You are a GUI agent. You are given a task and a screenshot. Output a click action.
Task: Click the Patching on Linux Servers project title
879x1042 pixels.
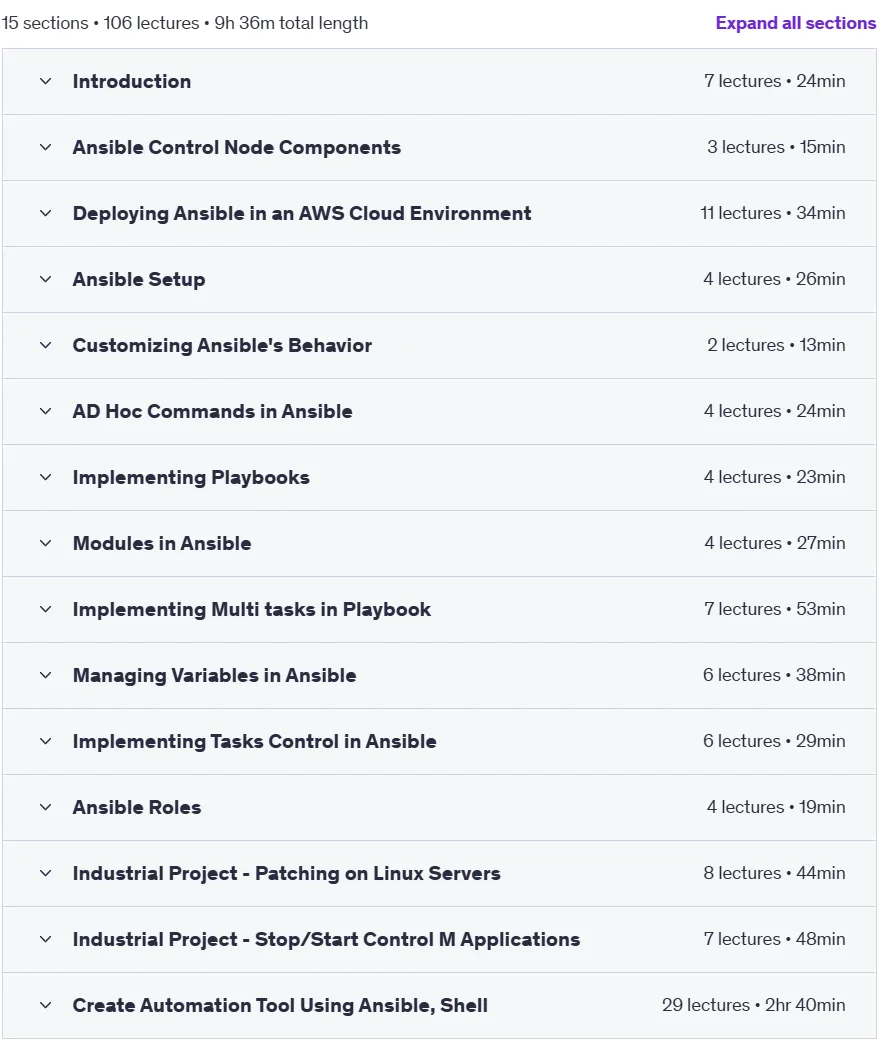(286, 873)
